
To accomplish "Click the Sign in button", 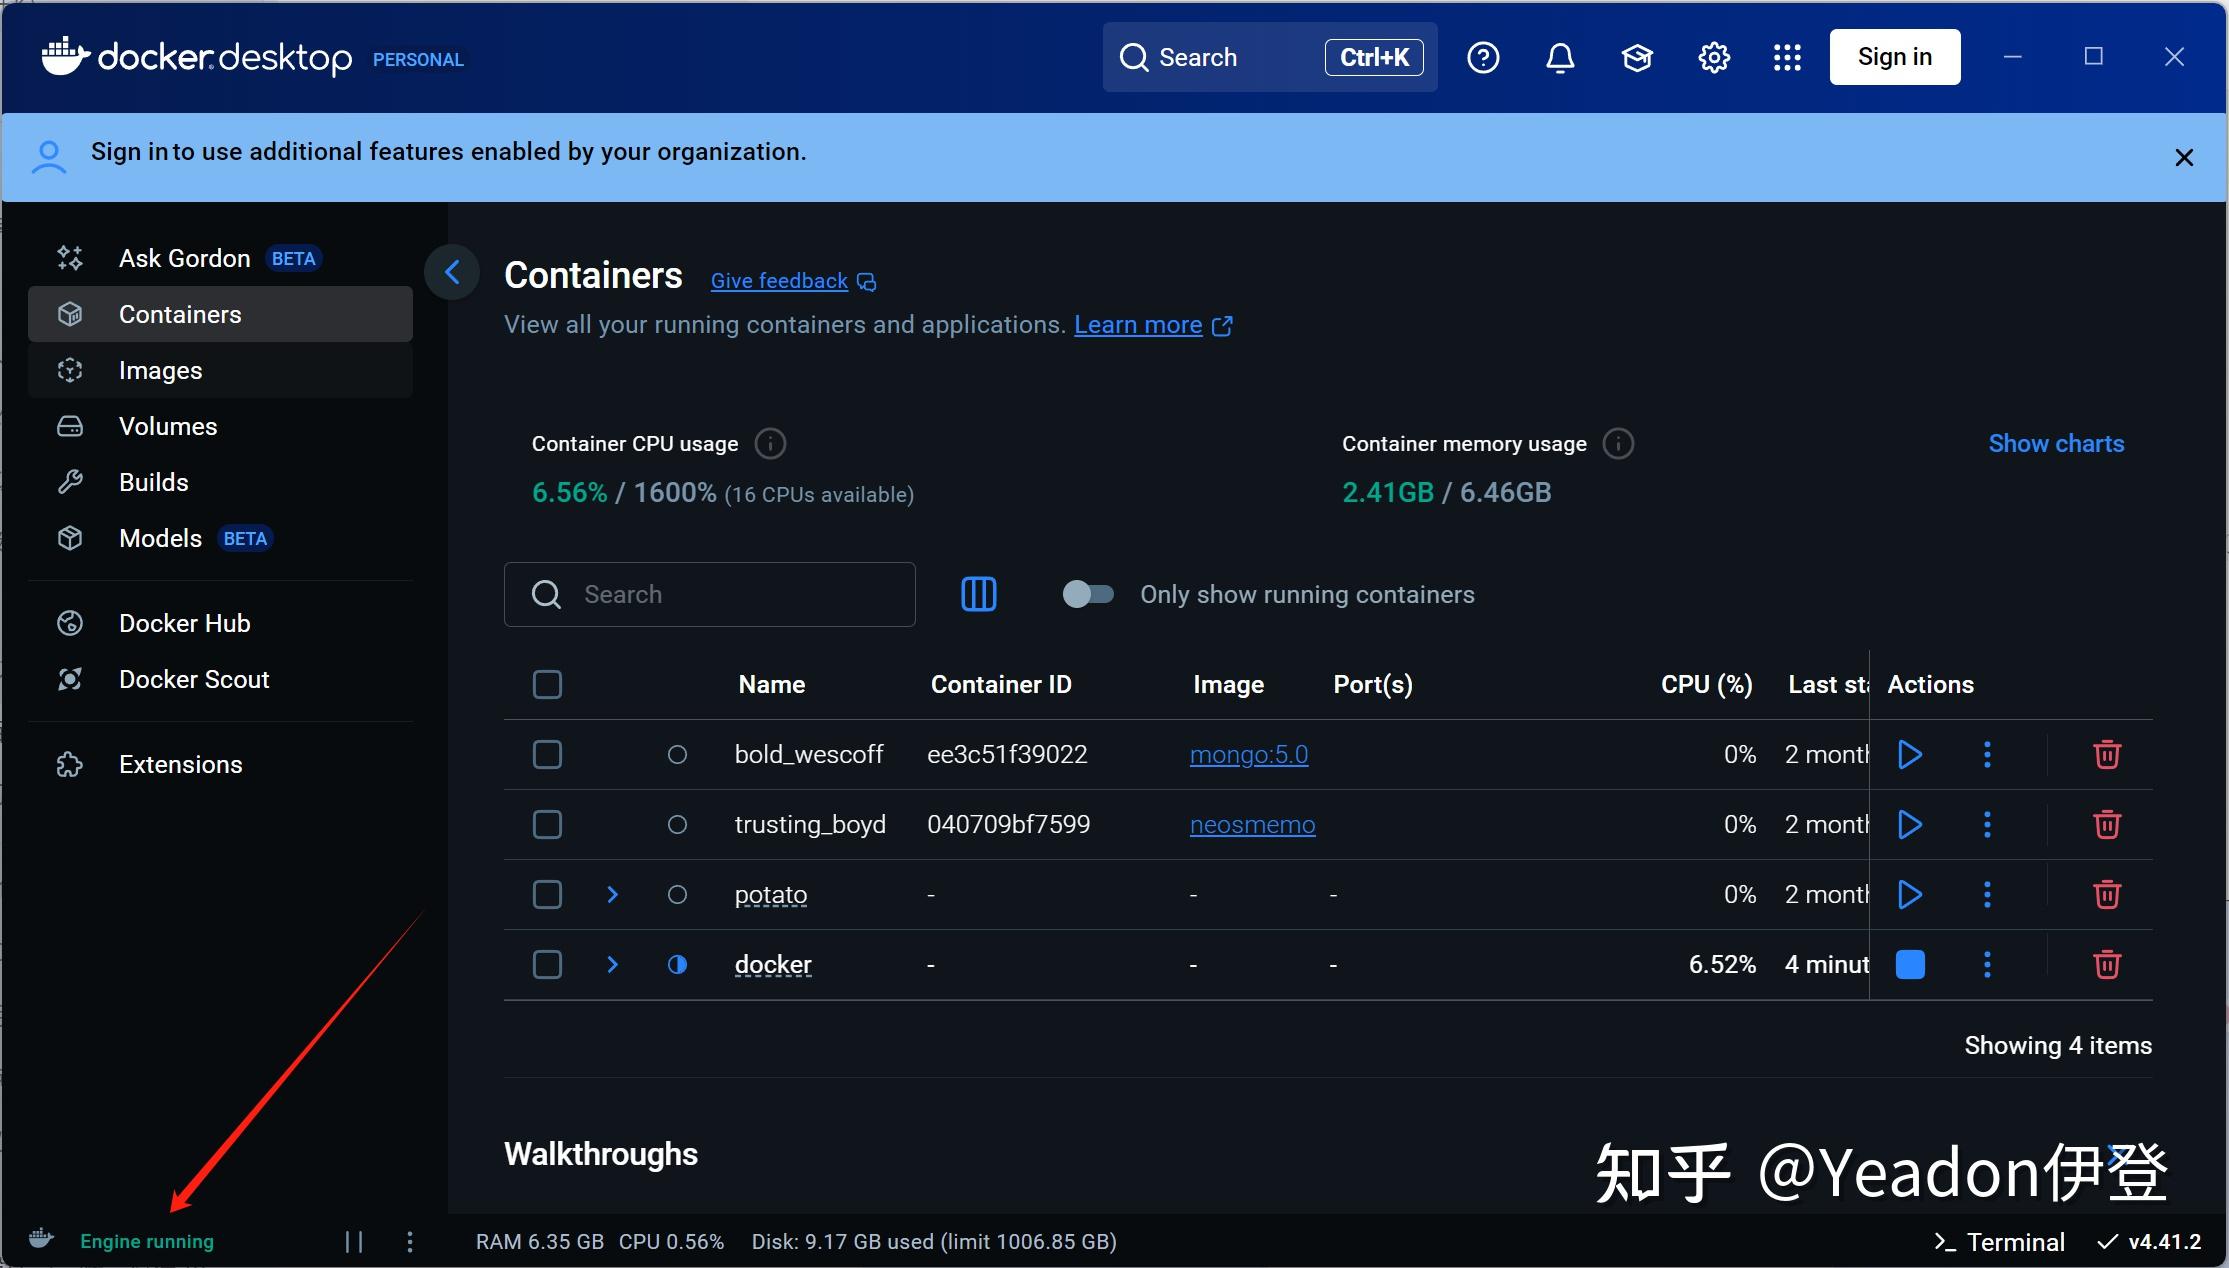I will [x=1894, y=57].
